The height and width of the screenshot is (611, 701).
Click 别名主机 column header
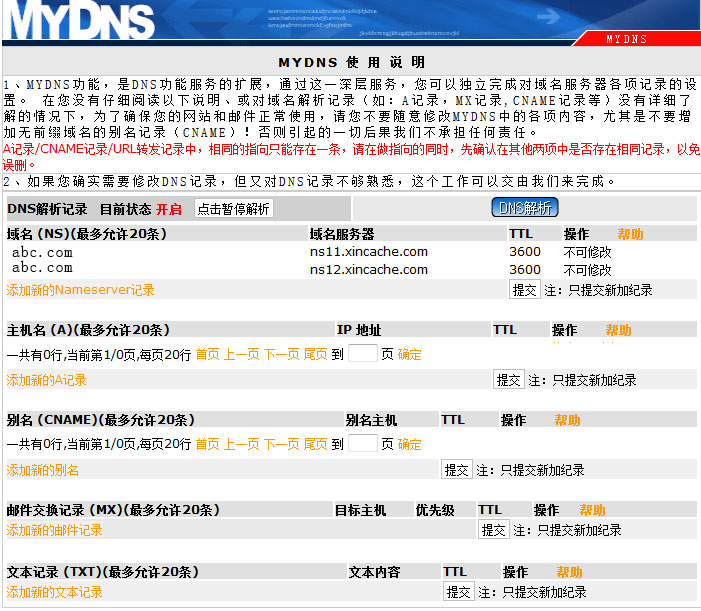pos(371,420)
